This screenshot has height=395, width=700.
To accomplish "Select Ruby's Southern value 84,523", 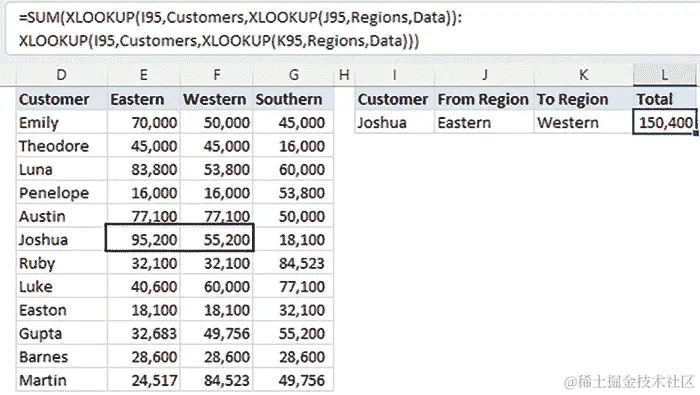I will pos(293,263).
